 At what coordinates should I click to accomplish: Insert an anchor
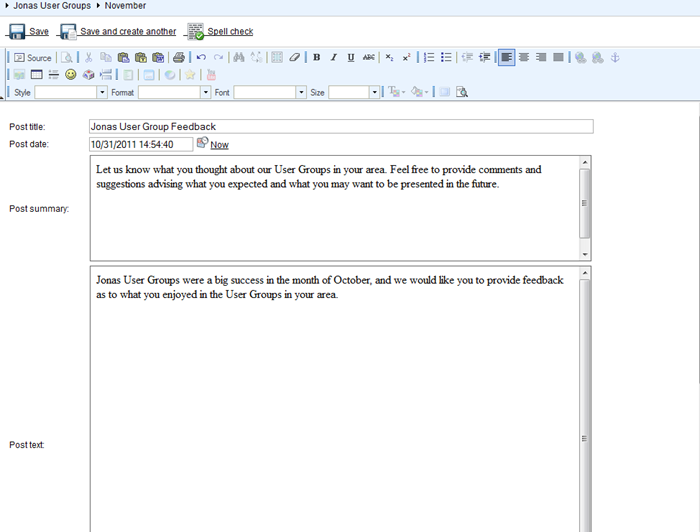[x=615, y=58]
